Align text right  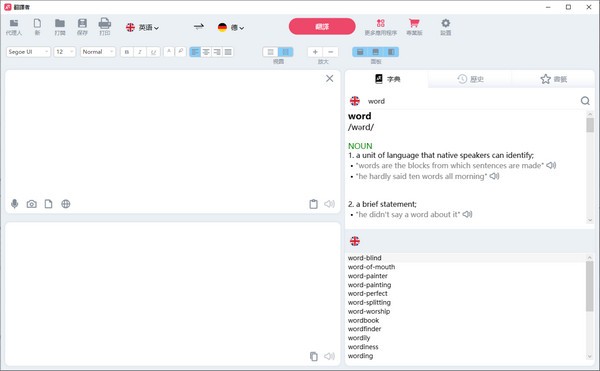(x=217, y=52)
